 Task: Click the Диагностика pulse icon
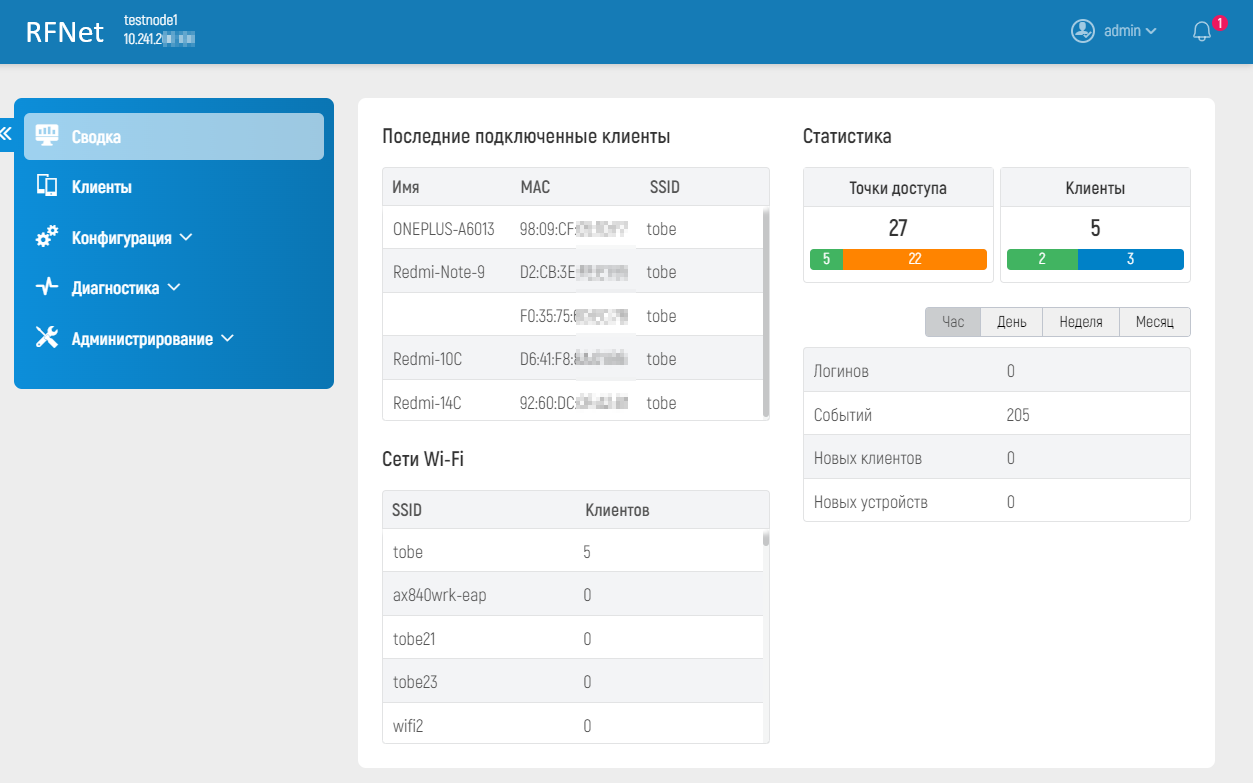click(x=47, y=288)
